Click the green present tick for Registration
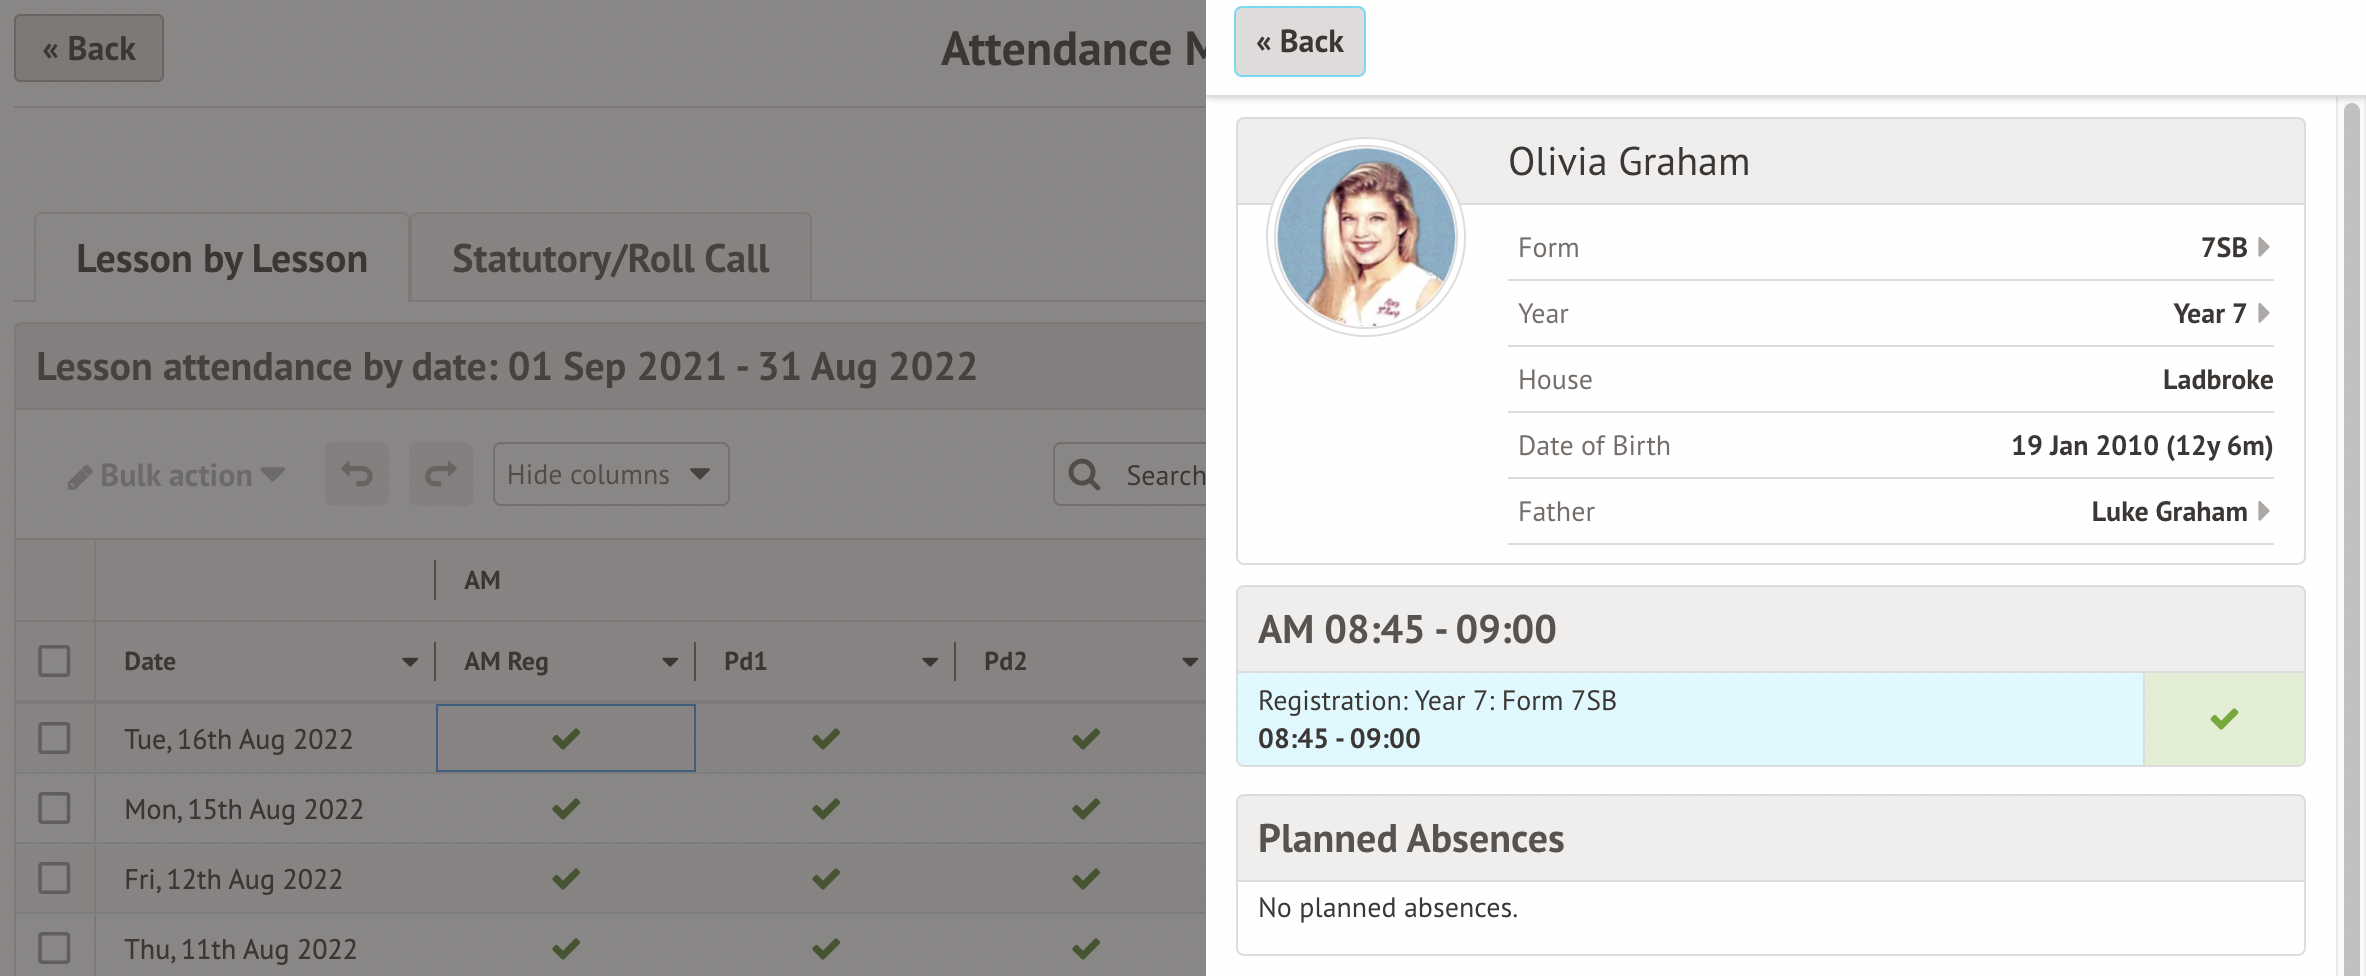The image size is (2366, 976). (x=2223, y=719)
